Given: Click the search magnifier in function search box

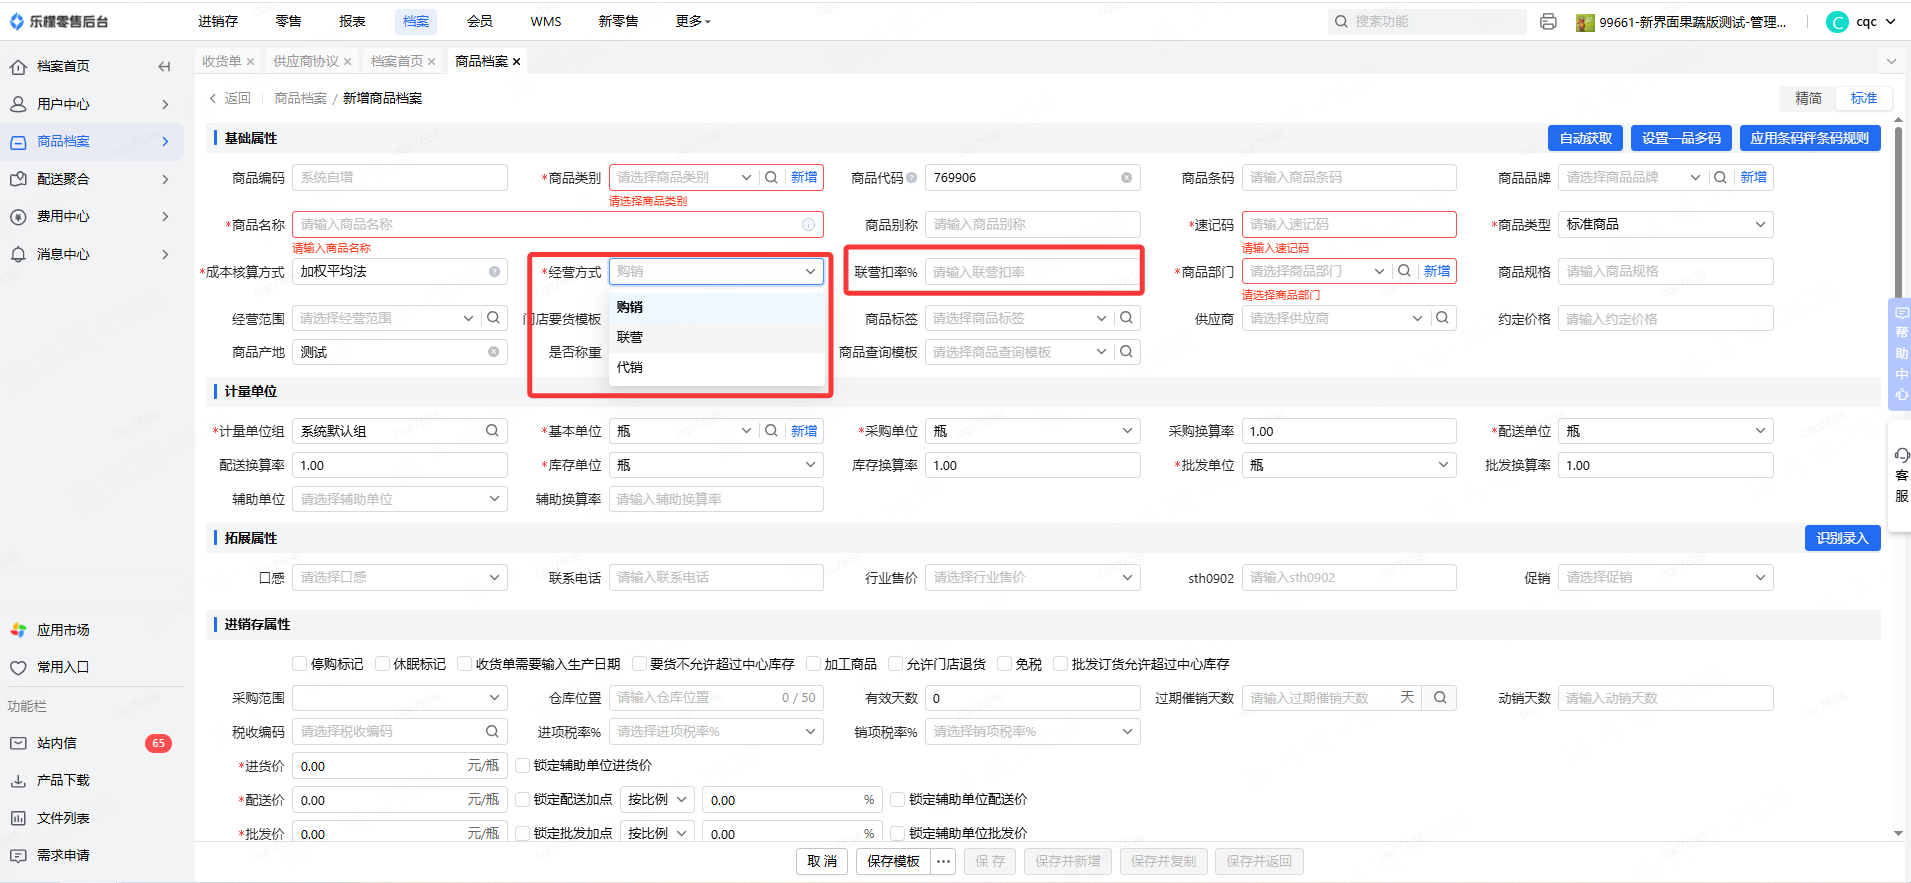Looking at the screenshot, I should coord(1341,21).
